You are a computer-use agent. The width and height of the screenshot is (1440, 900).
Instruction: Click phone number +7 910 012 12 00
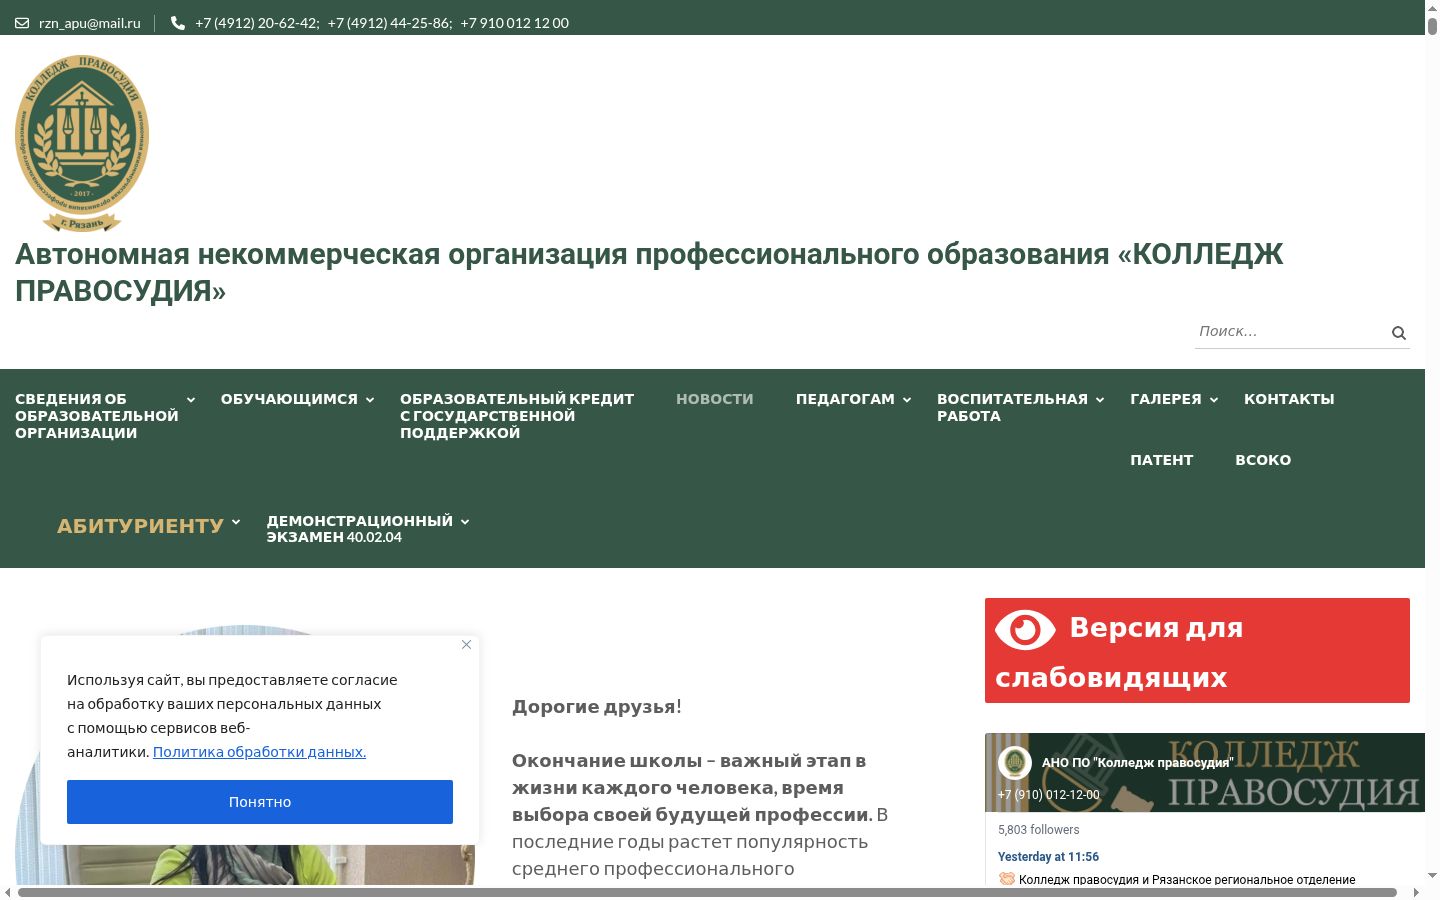[x=515, y=23]
